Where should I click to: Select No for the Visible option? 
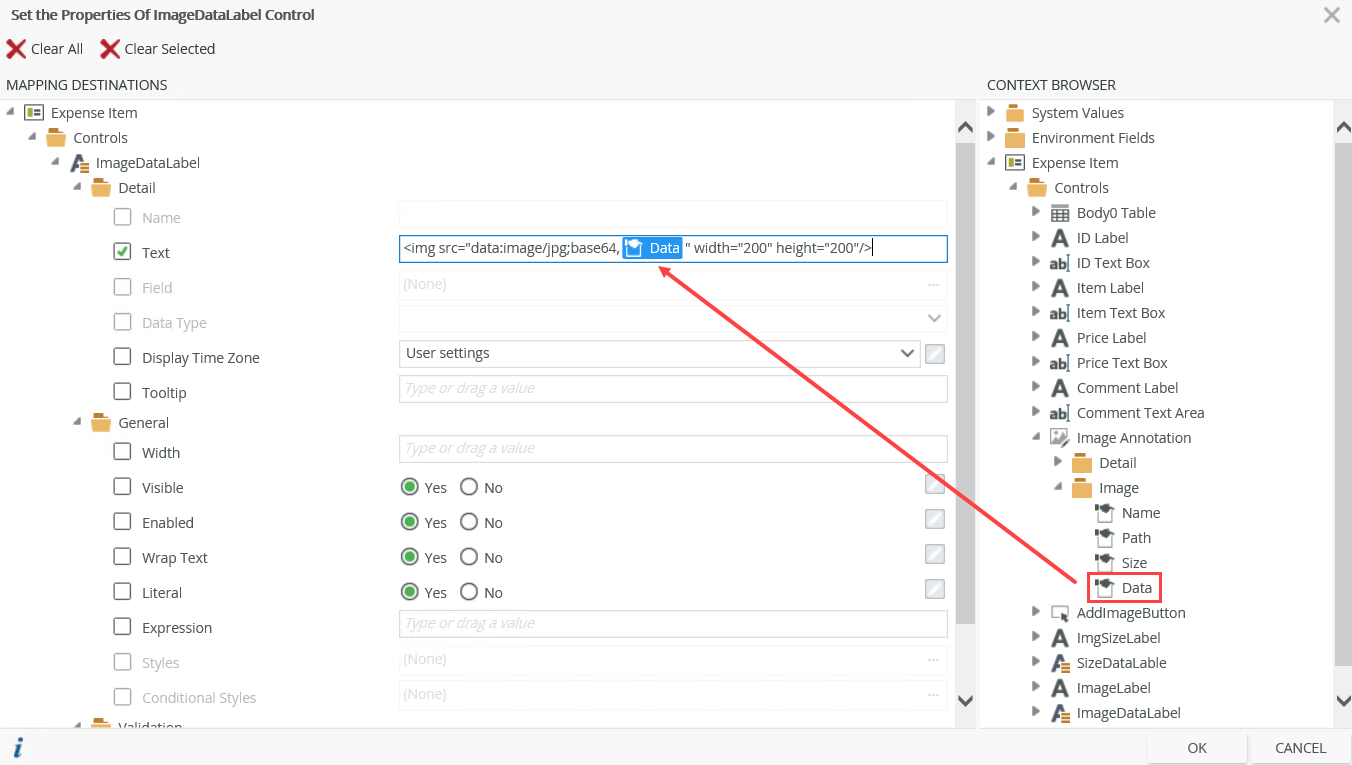(469, 488)
